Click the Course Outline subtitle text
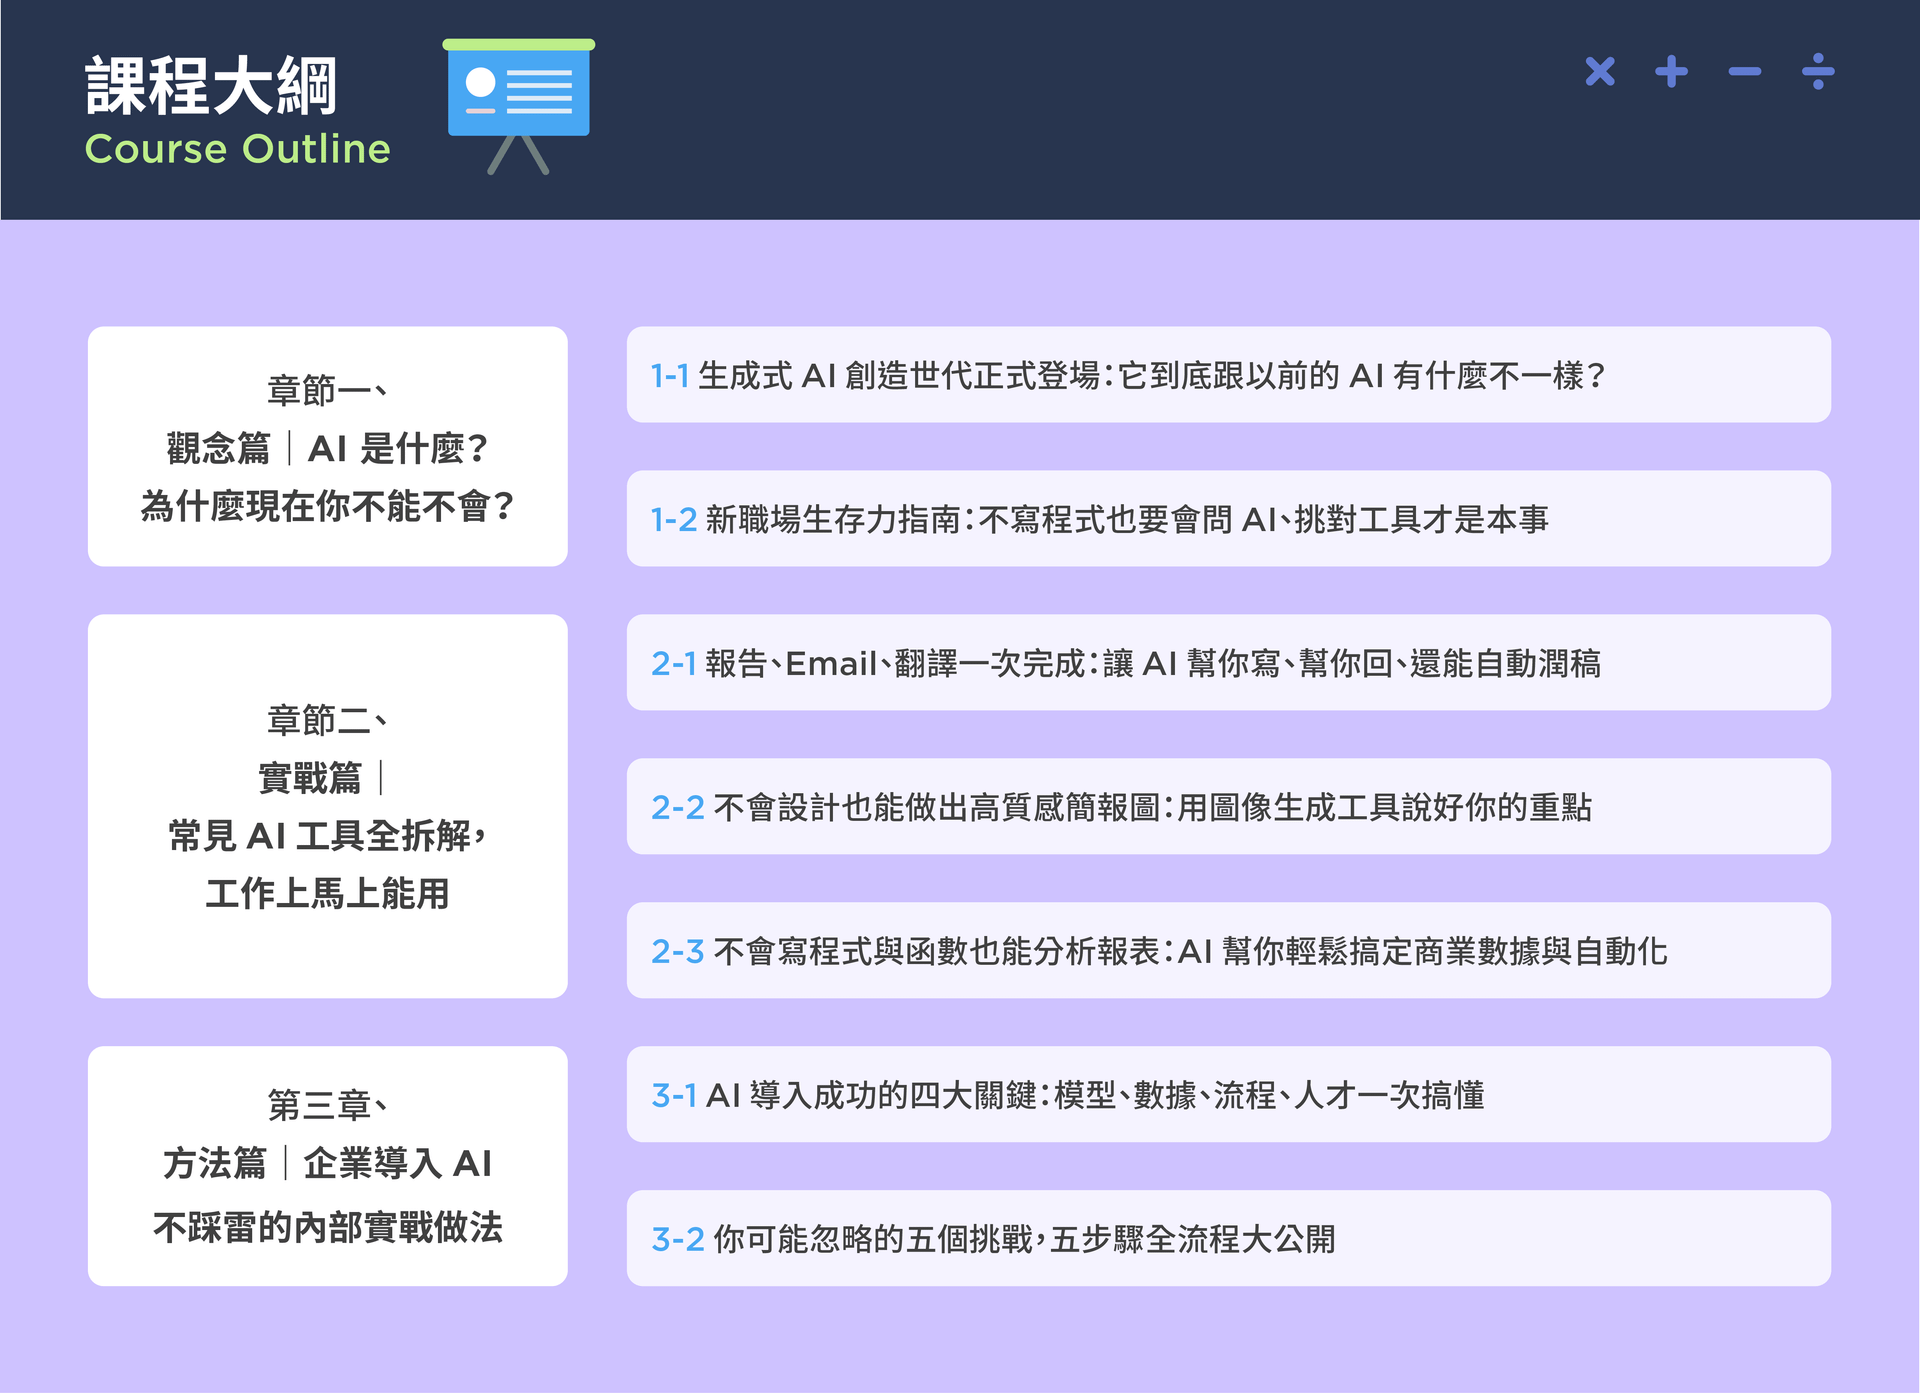 point(237,149)
